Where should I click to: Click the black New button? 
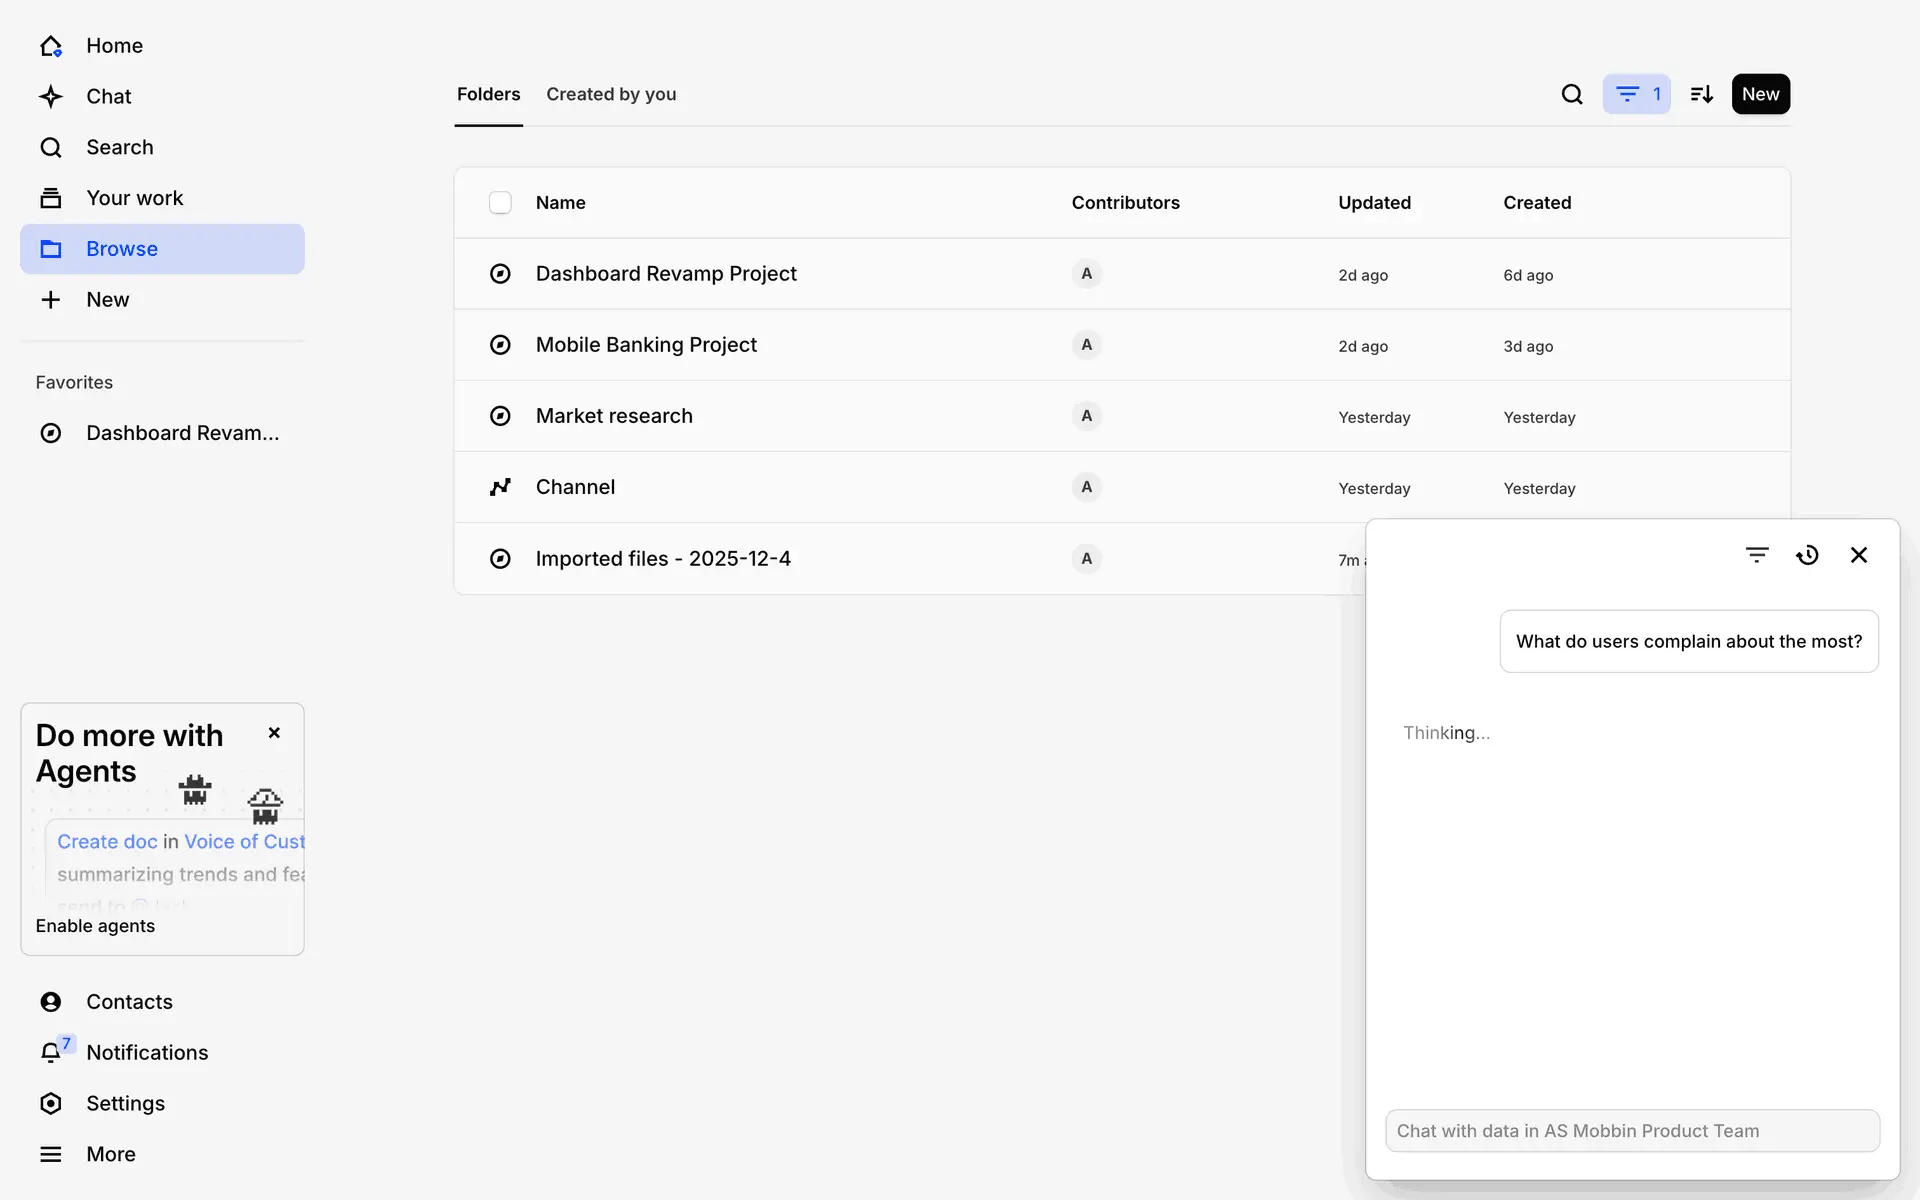coord(1760,94)
